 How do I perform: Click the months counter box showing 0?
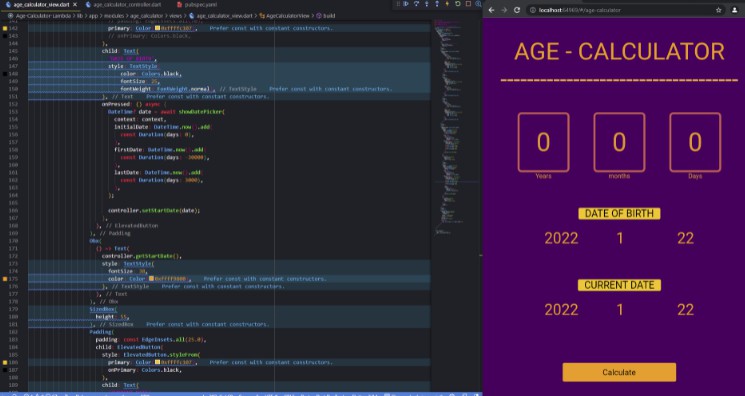[619, 142]
